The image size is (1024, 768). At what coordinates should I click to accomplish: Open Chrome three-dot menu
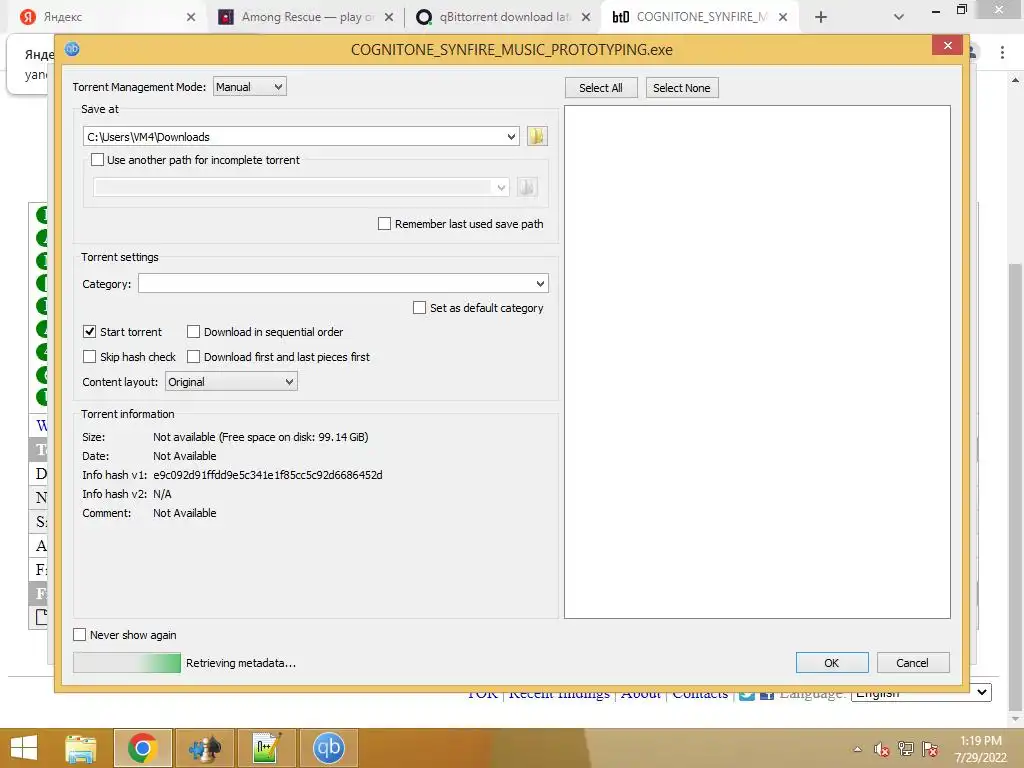[1002, 52]
